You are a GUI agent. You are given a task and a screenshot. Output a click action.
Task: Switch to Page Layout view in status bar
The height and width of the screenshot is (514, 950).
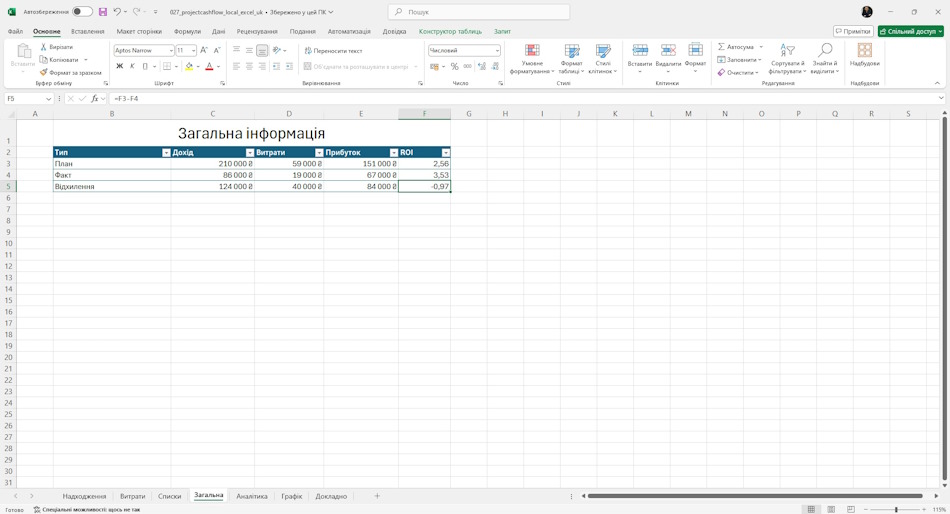coord(831,509)
